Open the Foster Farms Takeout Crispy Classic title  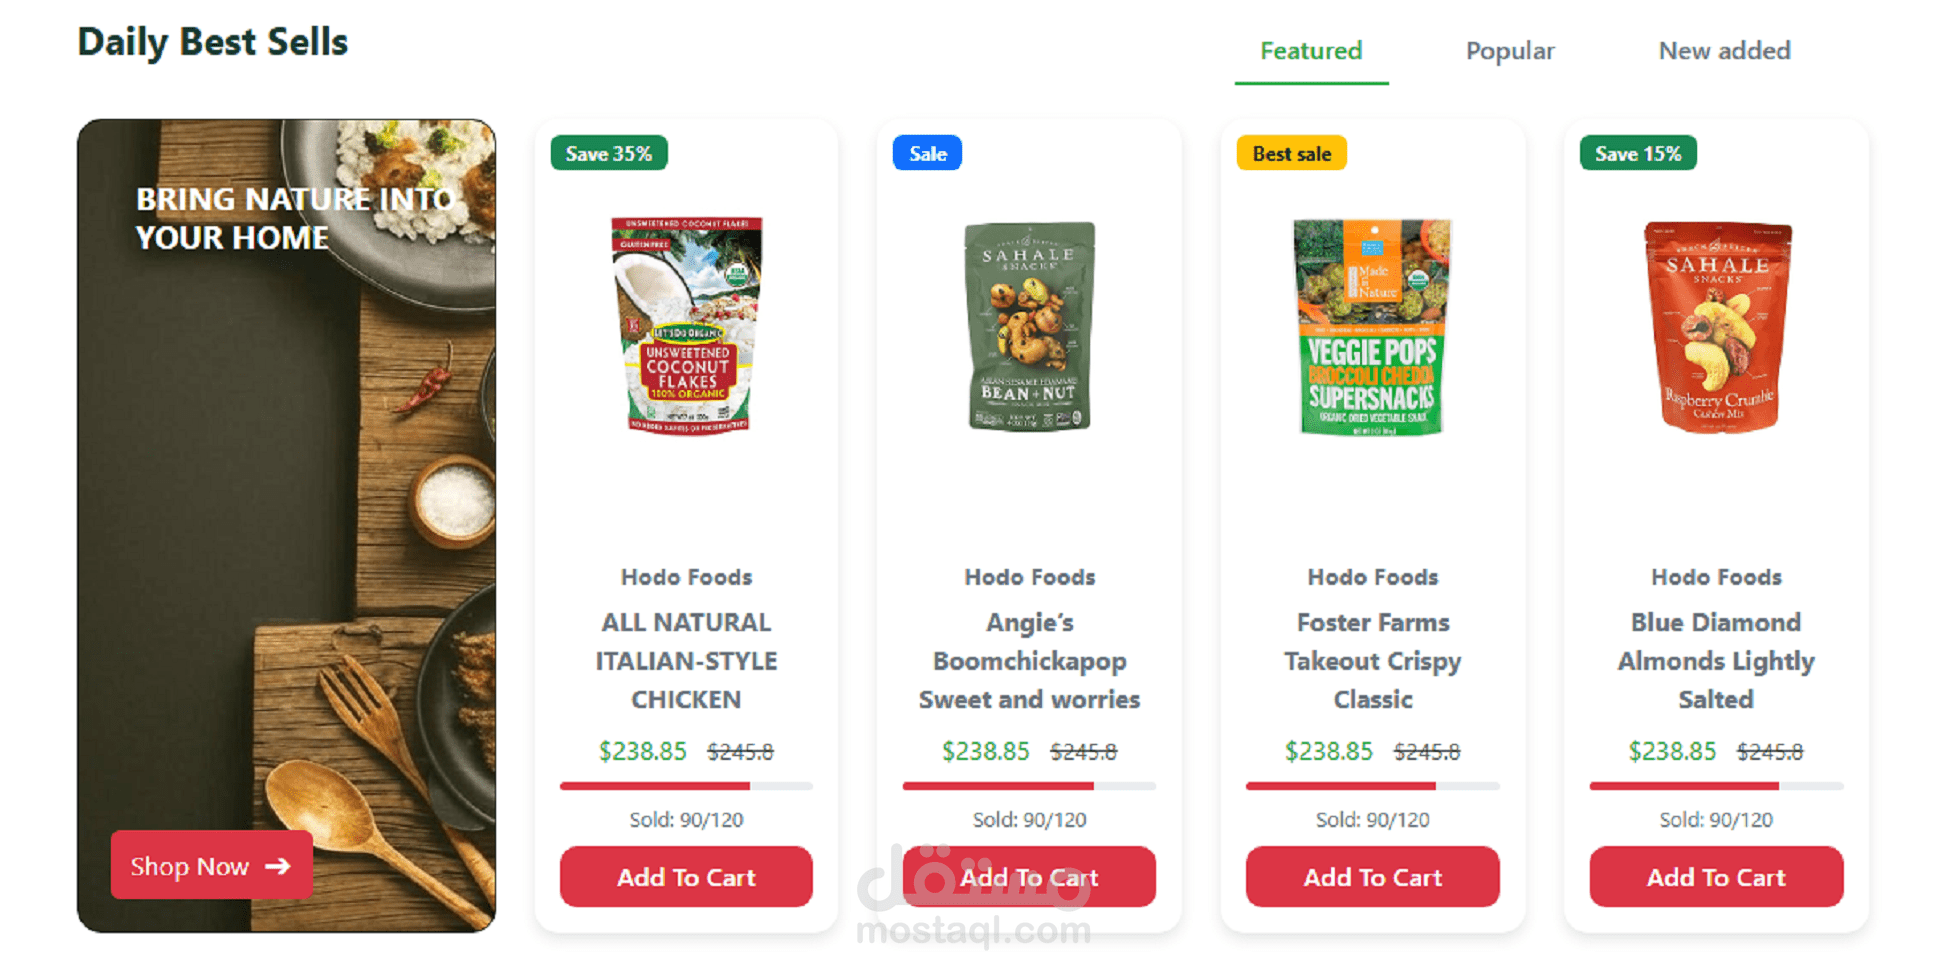pyautogui.click(x=1372, y=661)
